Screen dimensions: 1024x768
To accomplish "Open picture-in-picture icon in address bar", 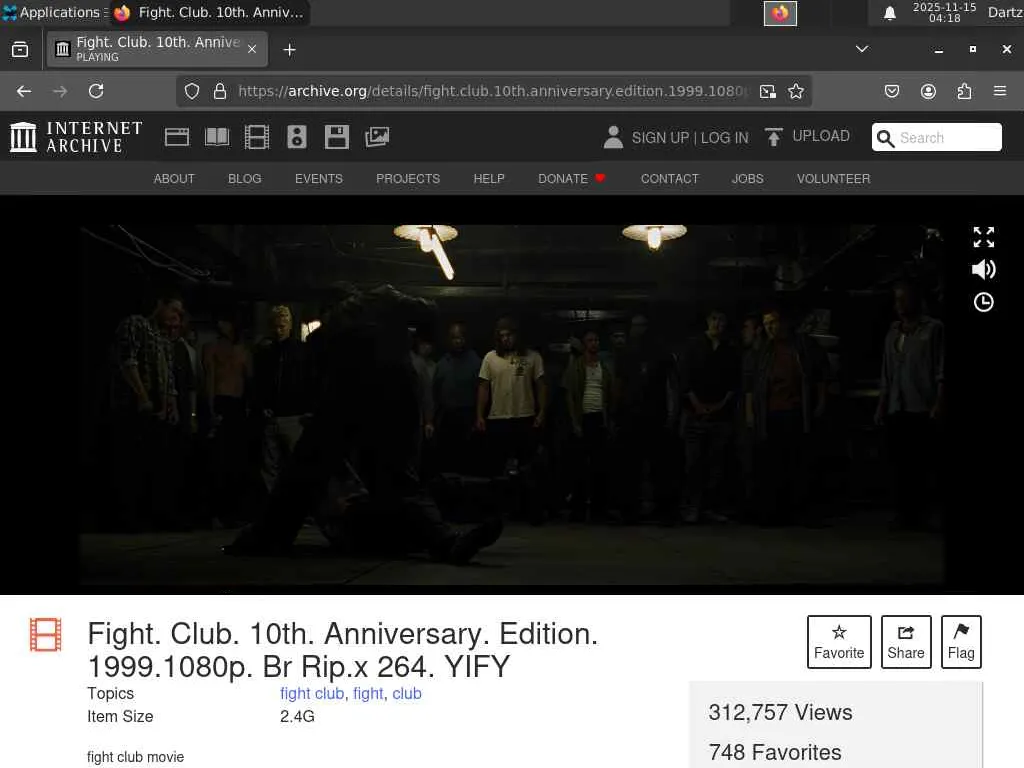I will click(768, 91).
